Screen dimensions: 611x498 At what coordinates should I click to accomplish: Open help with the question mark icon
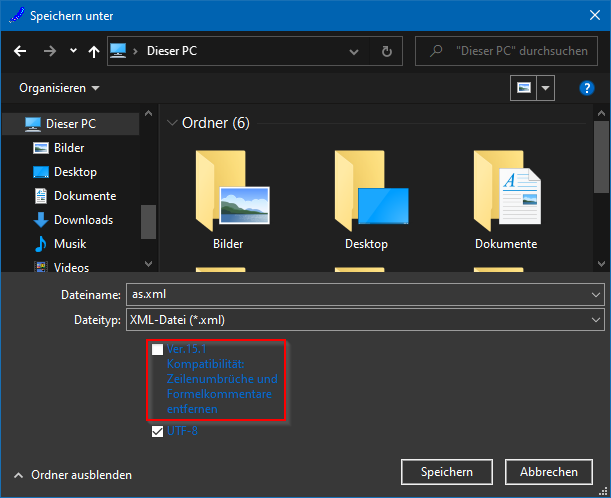point(587,88)
